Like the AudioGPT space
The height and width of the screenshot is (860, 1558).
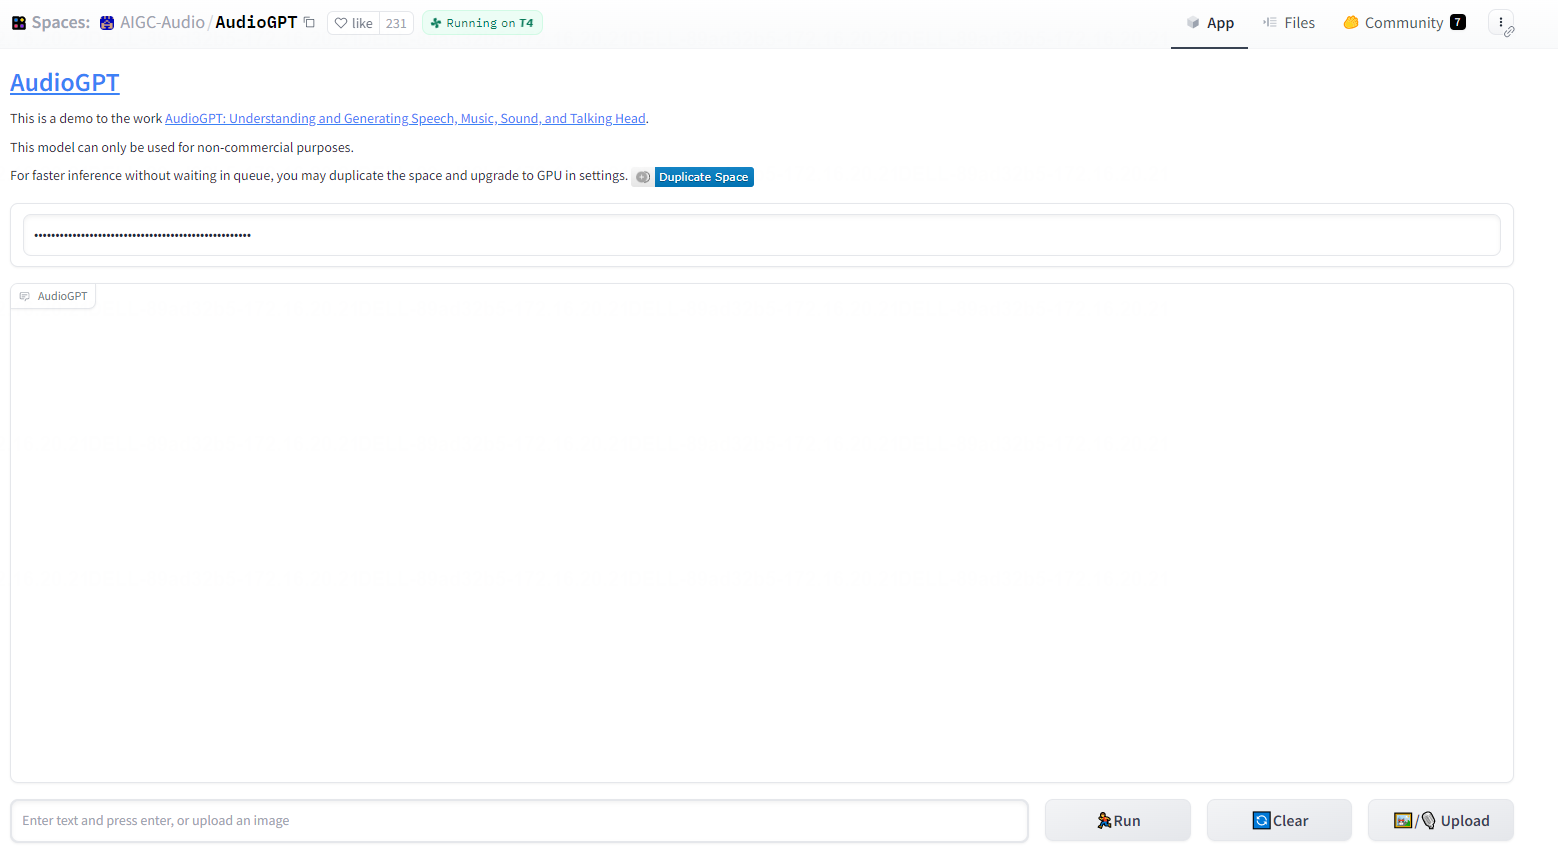click(x=353, y=23)
